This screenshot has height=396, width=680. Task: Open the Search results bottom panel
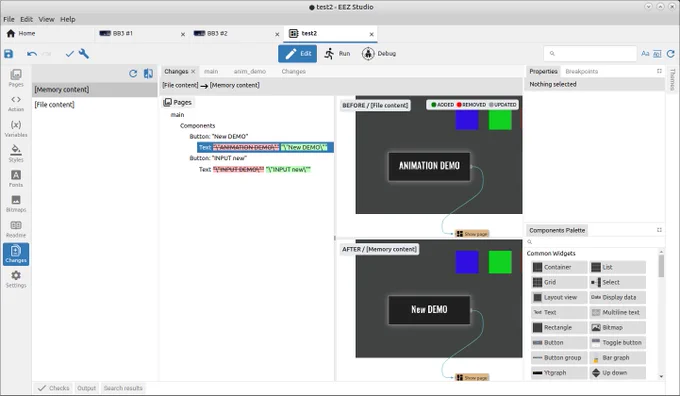pos(123,388)
